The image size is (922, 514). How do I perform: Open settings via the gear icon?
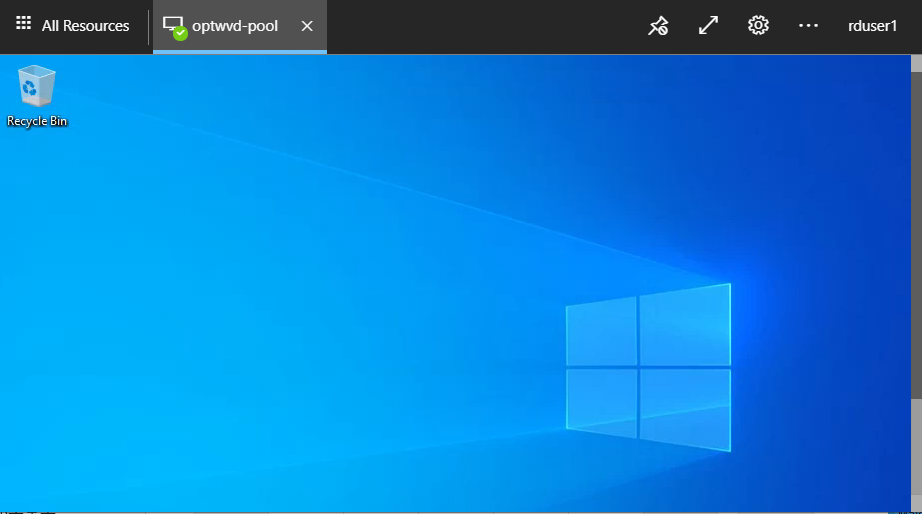coord(758,25)
